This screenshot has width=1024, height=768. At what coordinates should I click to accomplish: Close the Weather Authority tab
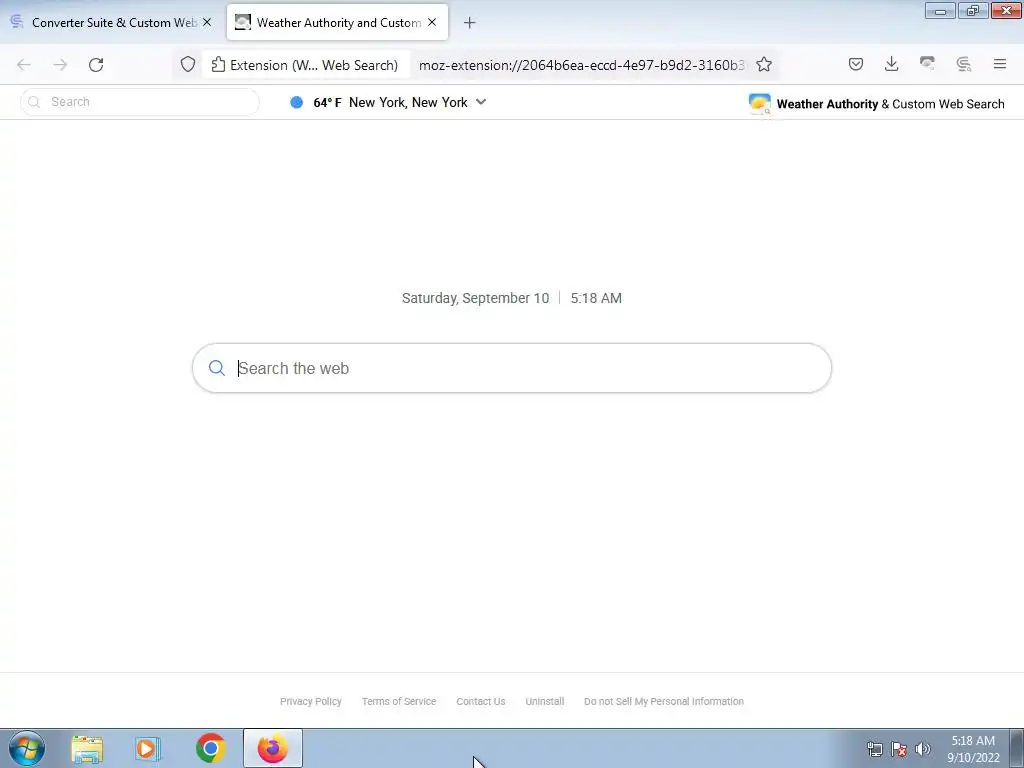pyautogui.click(x=432, y=22)
